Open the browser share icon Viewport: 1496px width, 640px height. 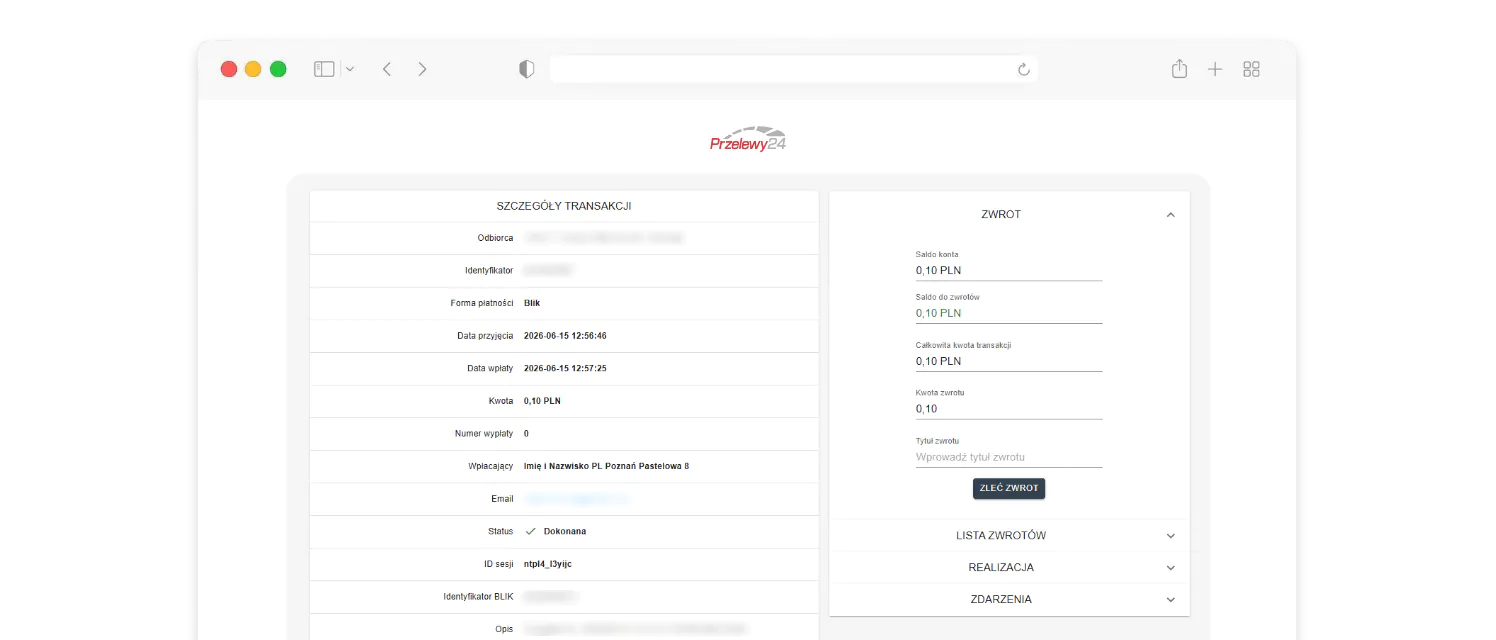pos(1179,68)
